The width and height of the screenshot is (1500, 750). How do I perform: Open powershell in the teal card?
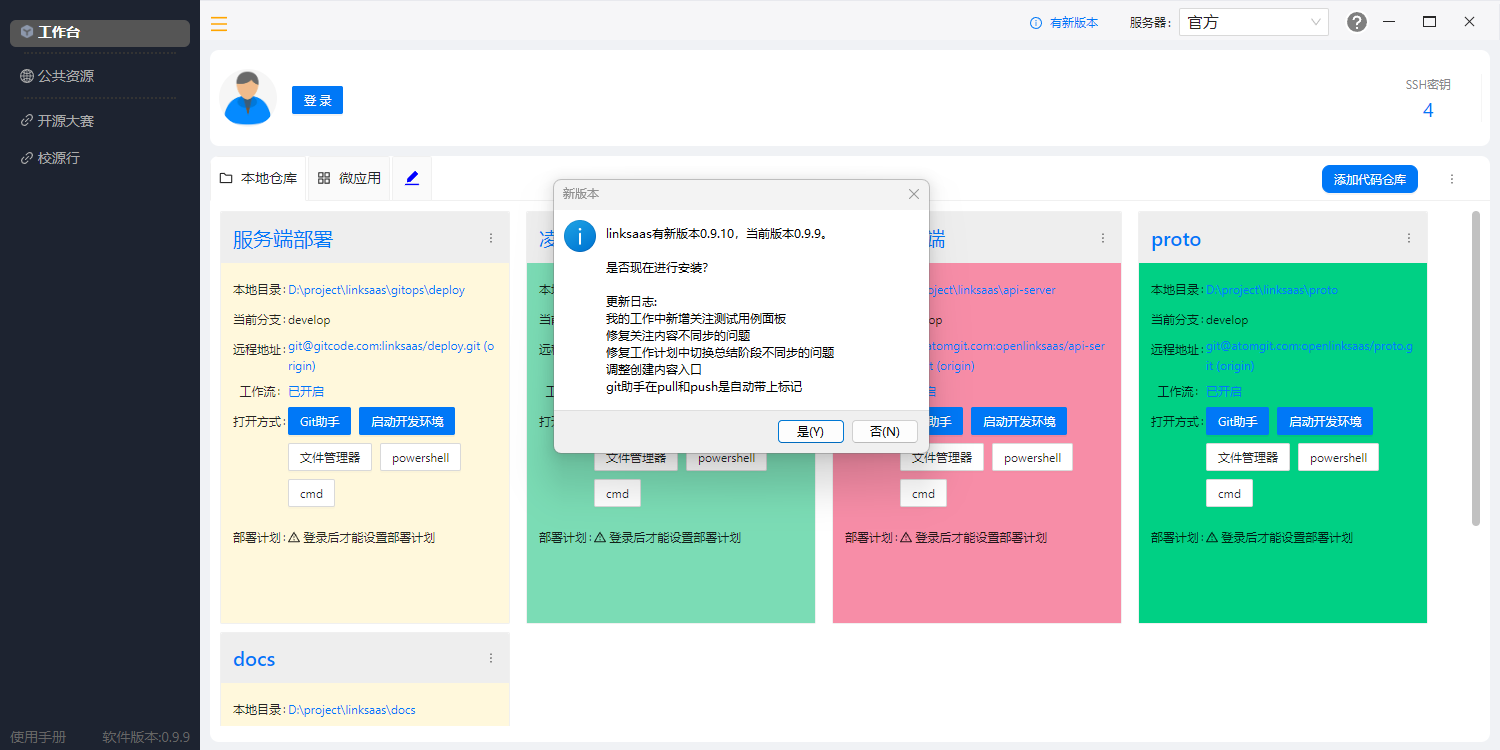click(x=726, y=459)
